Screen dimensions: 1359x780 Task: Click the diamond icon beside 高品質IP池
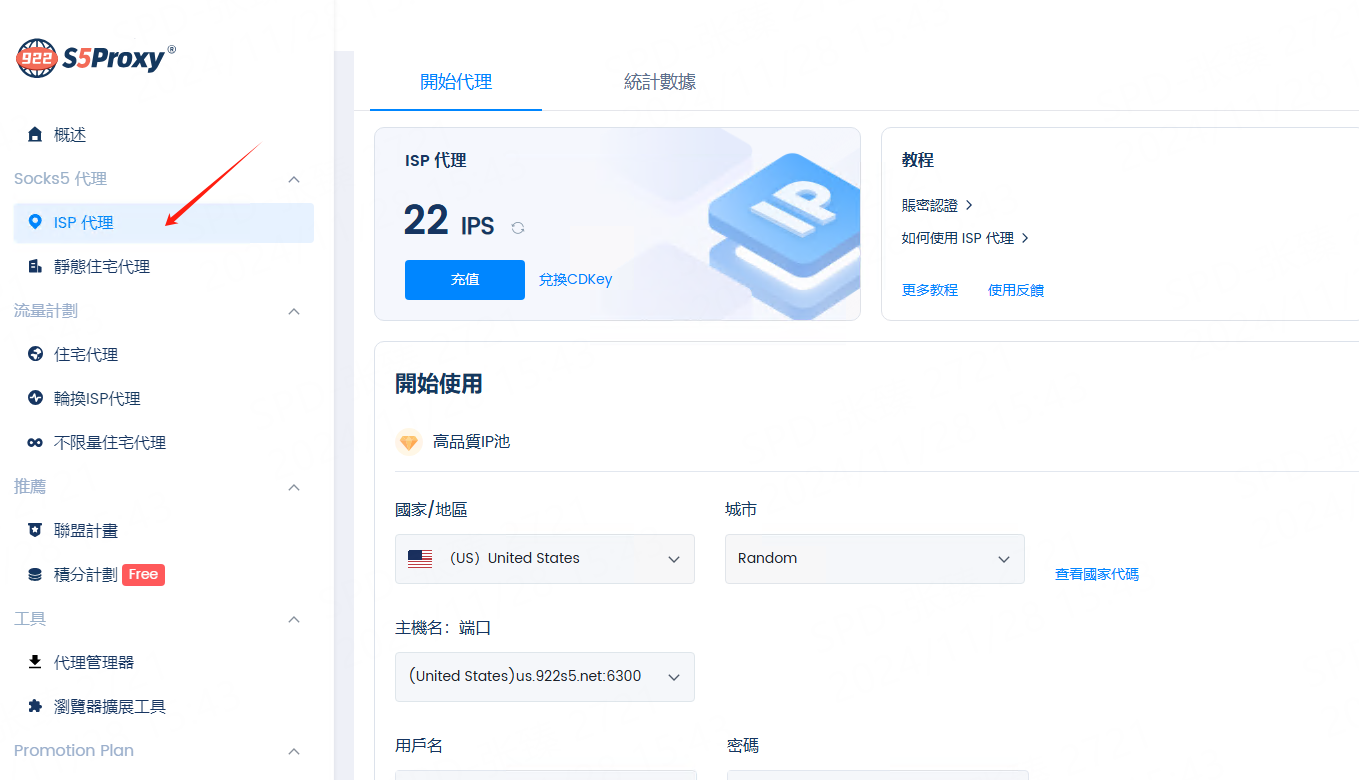pyautogui.click(x=409, y=442)
